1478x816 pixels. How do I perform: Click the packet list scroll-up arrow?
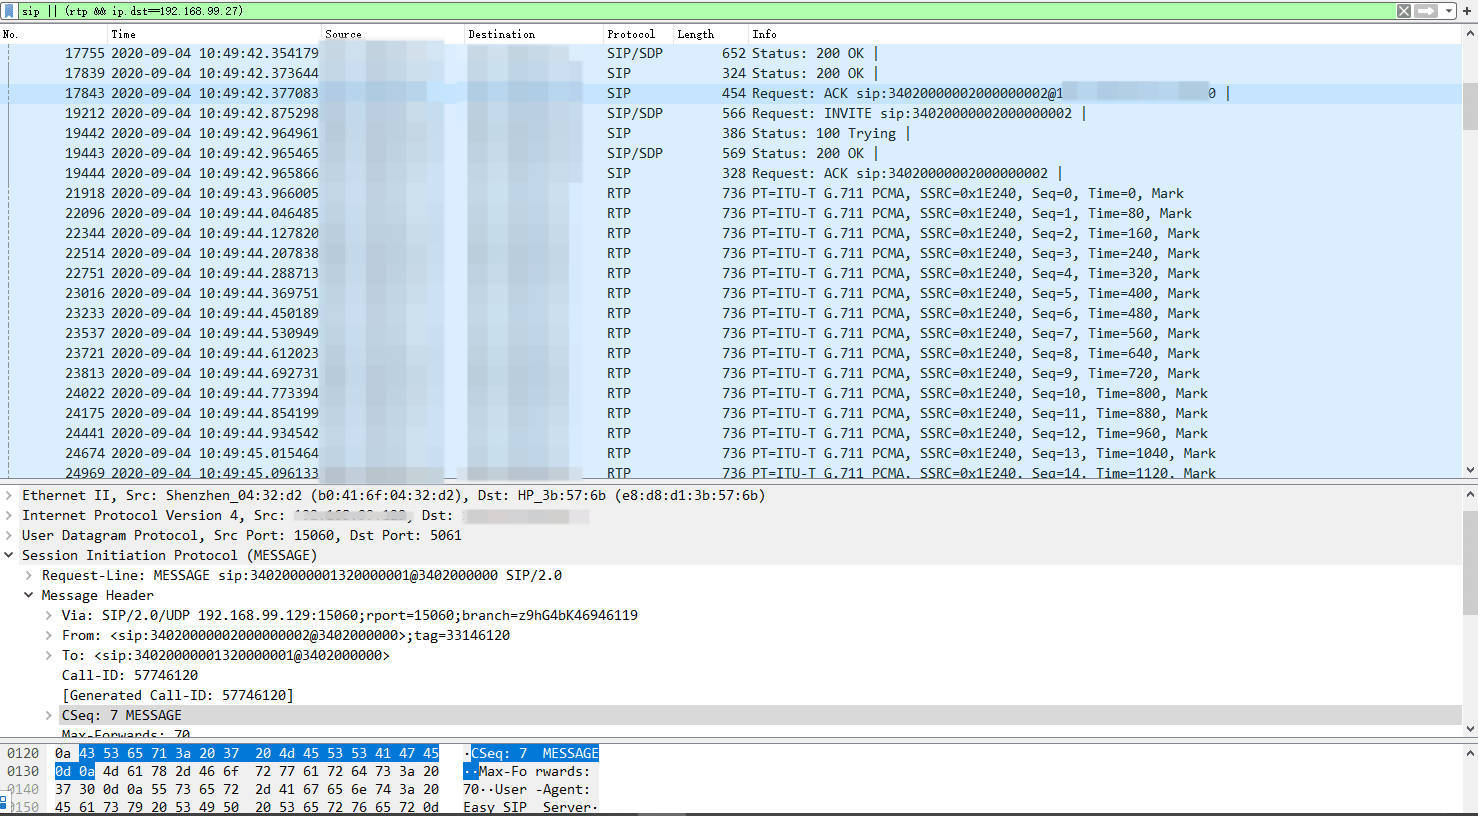click(x=1469, y=34)
